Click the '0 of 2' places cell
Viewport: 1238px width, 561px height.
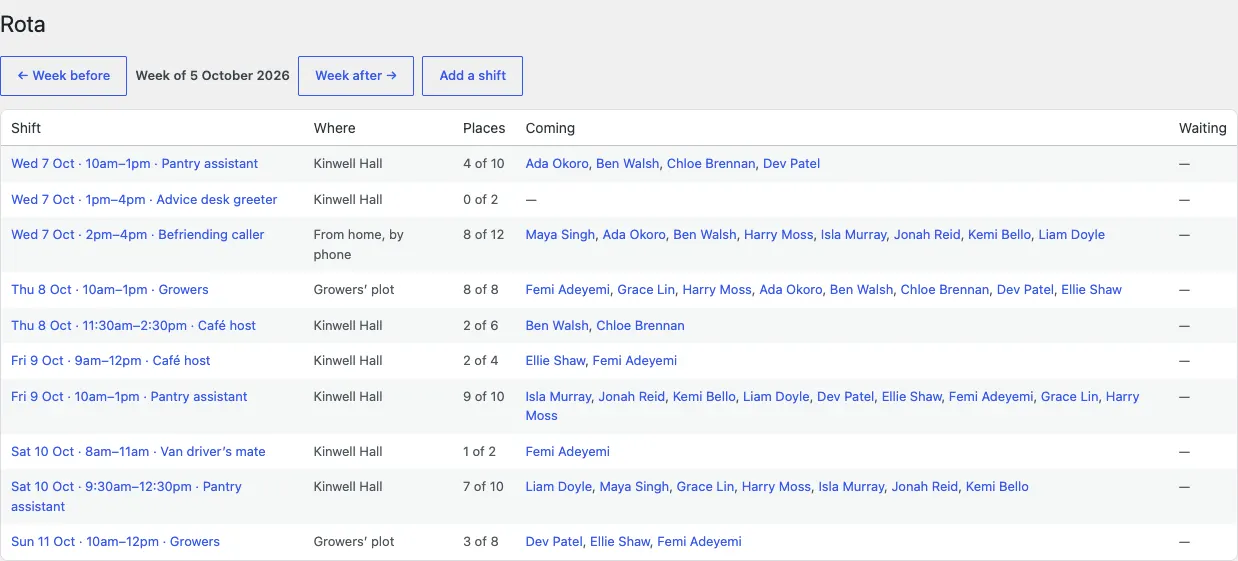coord(481,200)
